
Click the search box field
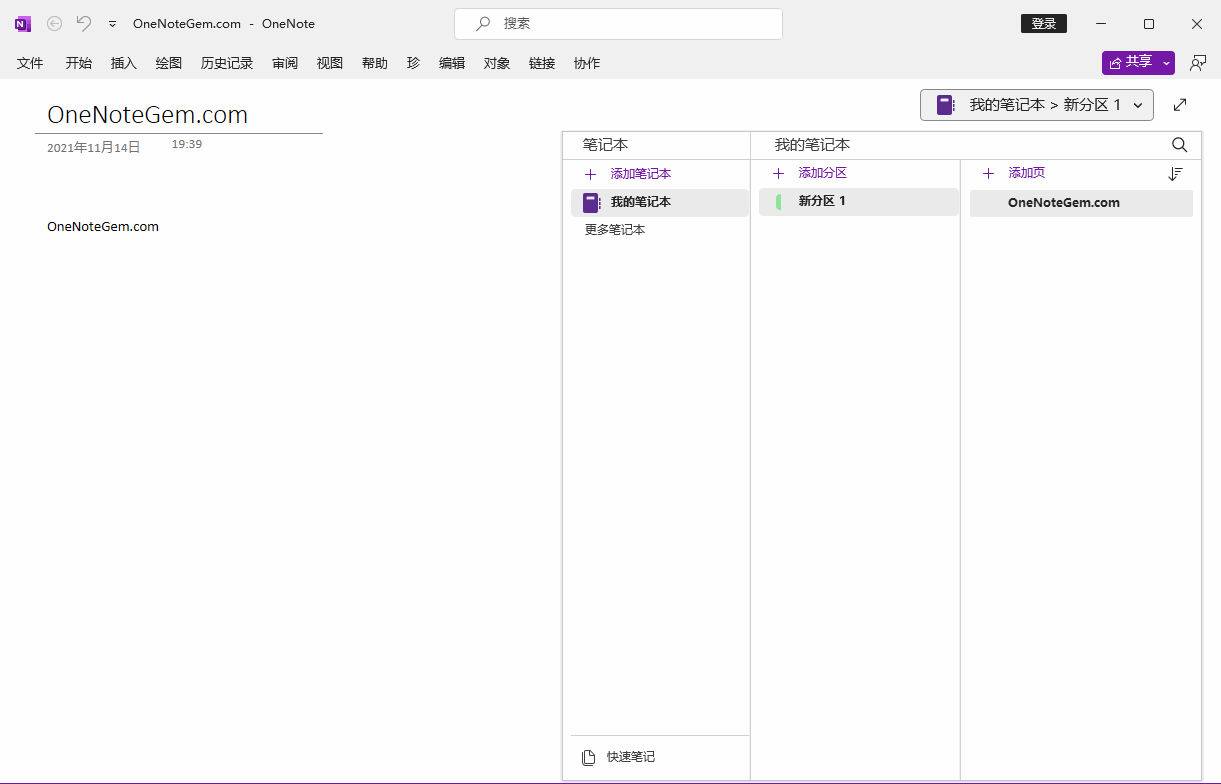[618, 24]
